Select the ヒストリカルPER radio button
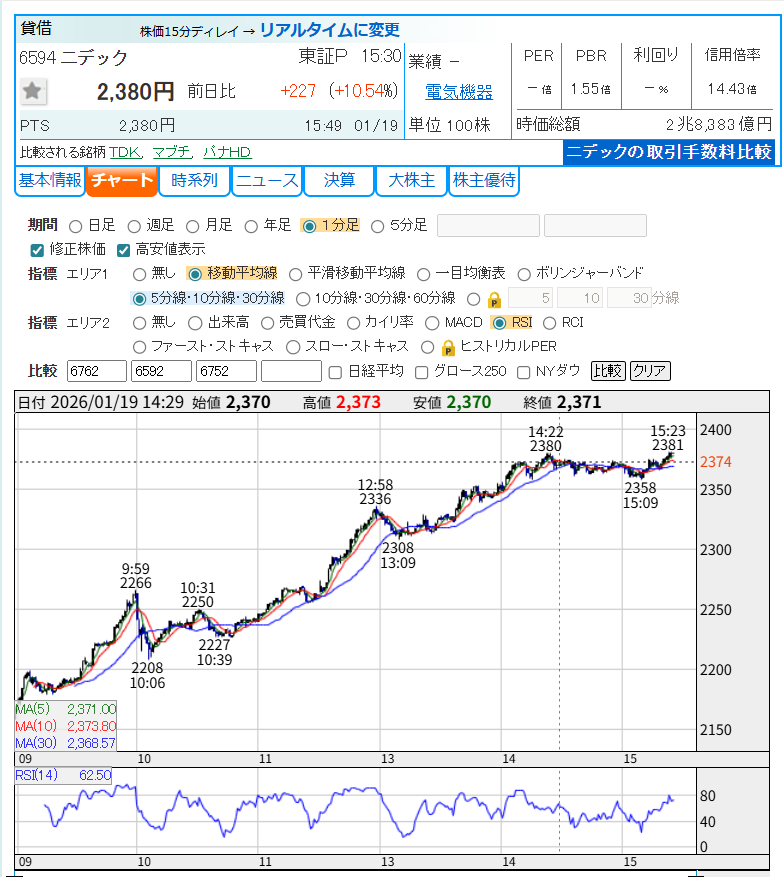Screen dimensions: 784x877 428,347
